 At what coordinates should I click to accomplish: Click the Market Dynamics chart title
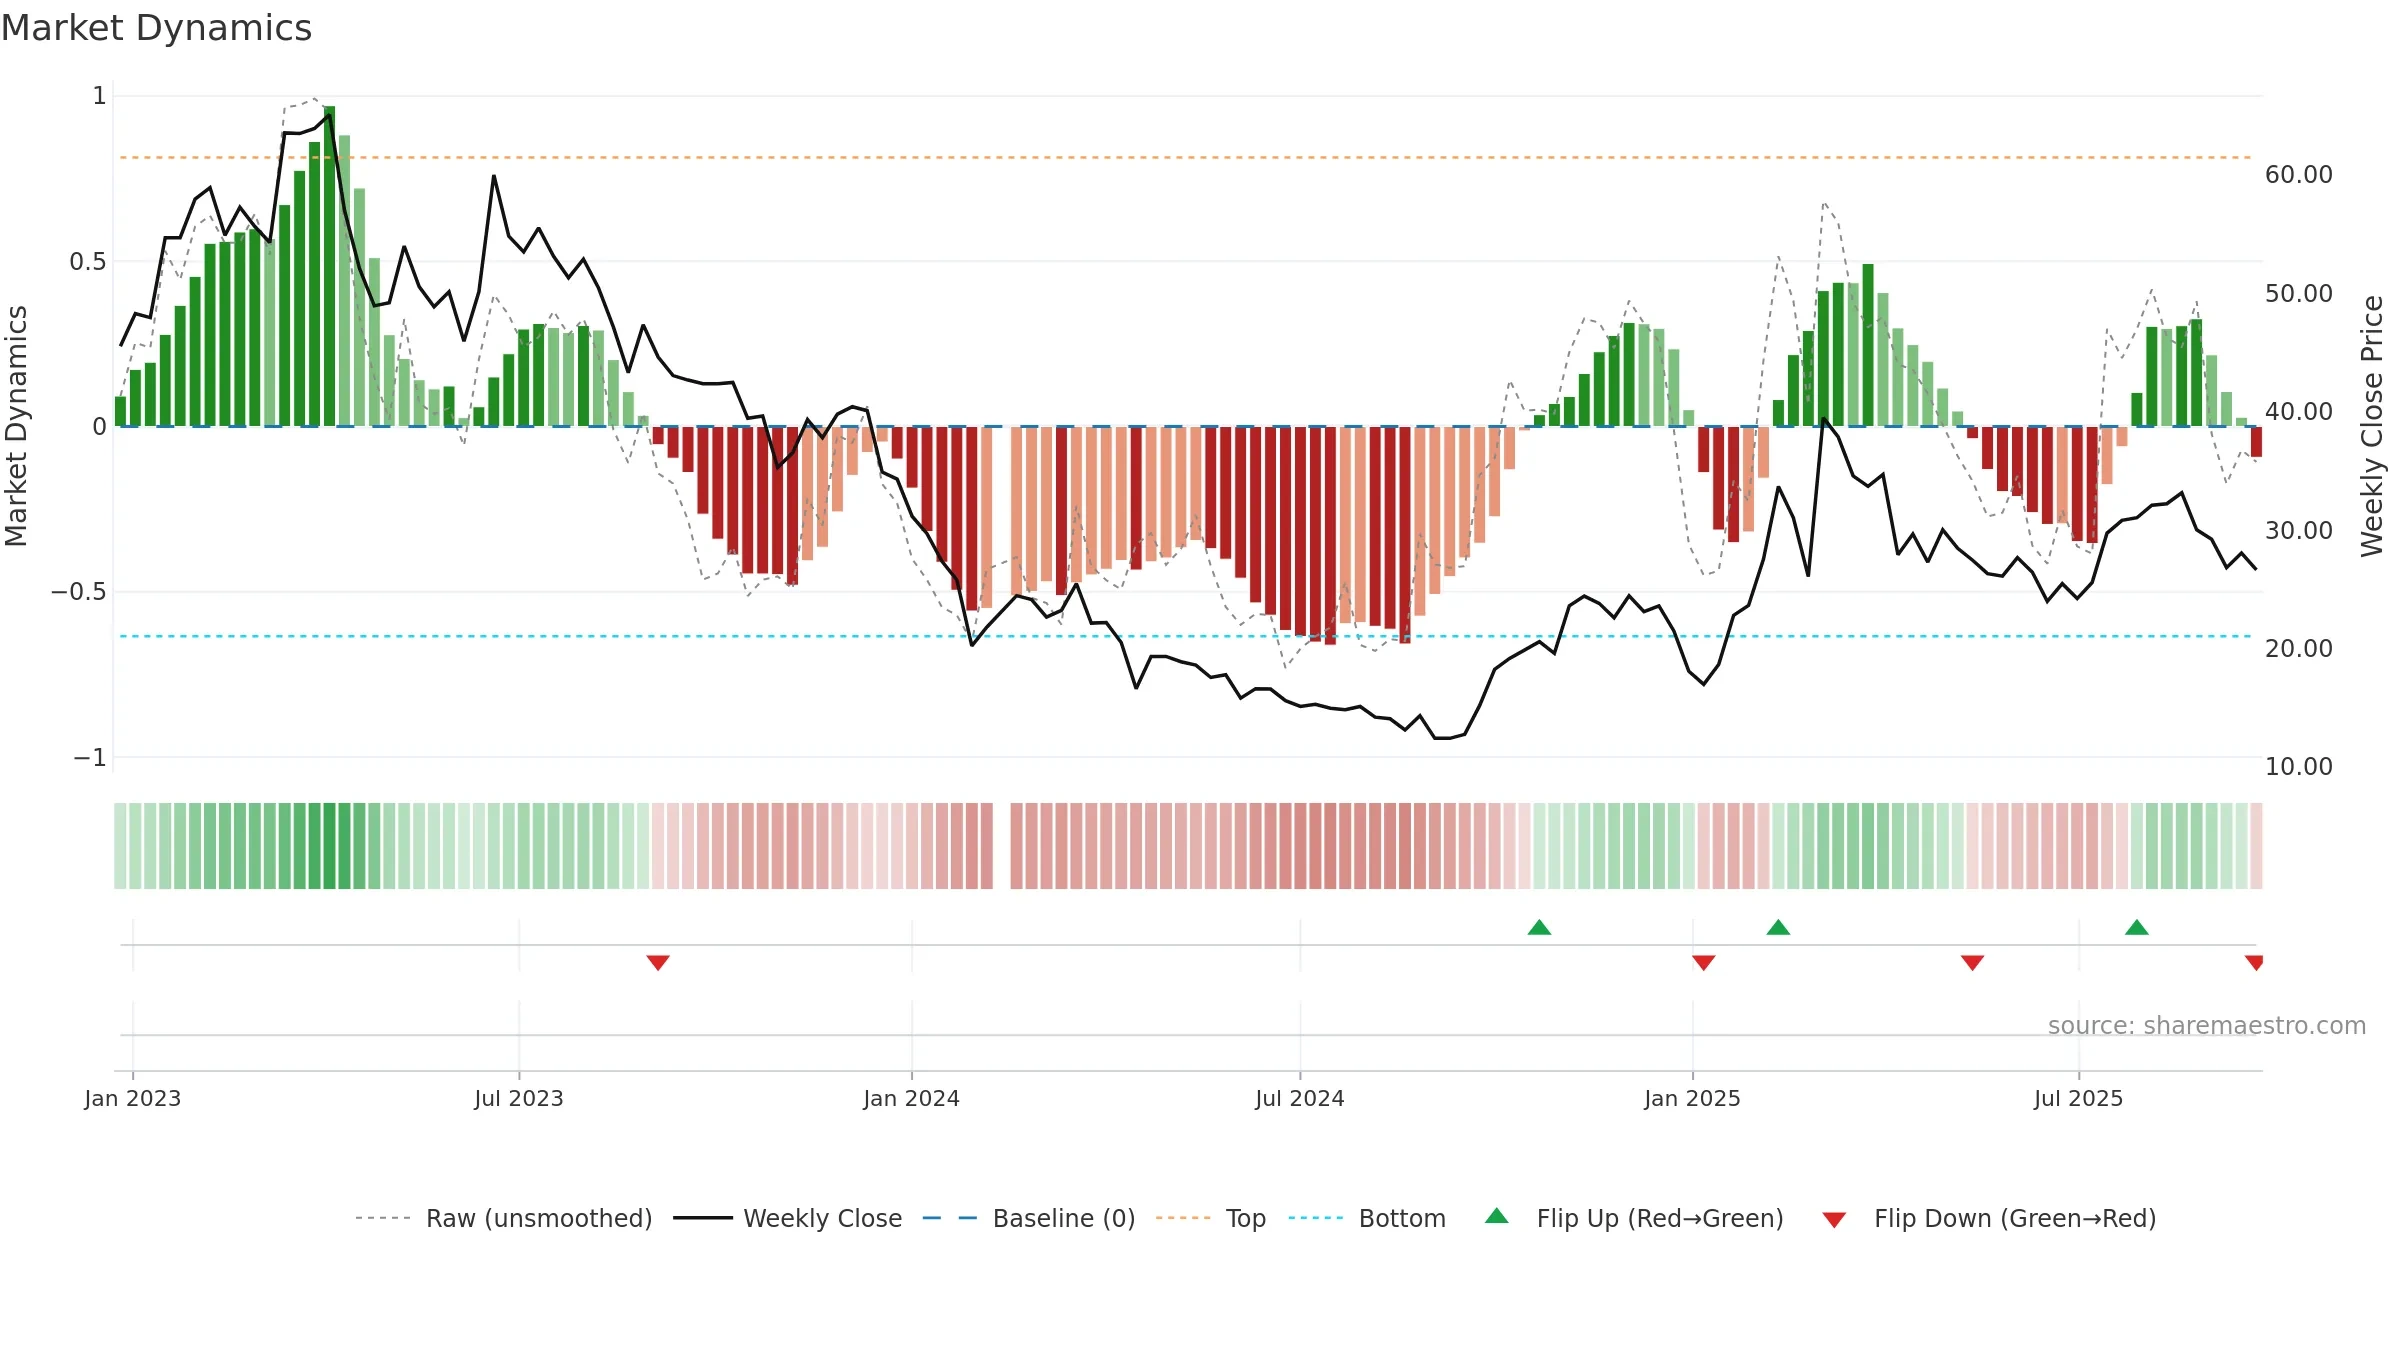tap(157, 28)
